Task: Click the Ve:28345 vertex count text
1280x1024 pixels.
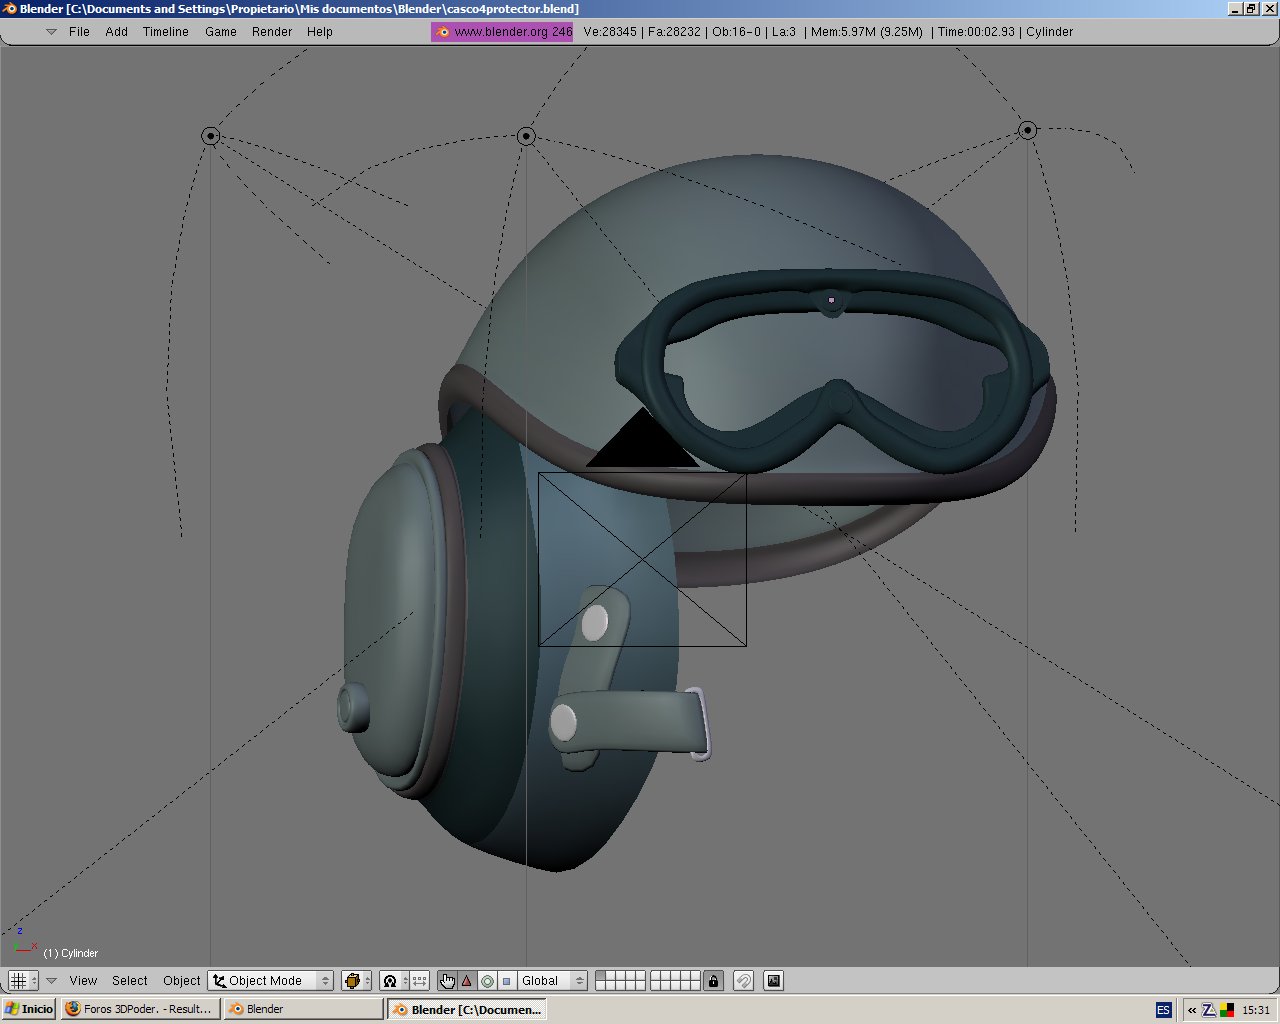Action: coord(610,32)
